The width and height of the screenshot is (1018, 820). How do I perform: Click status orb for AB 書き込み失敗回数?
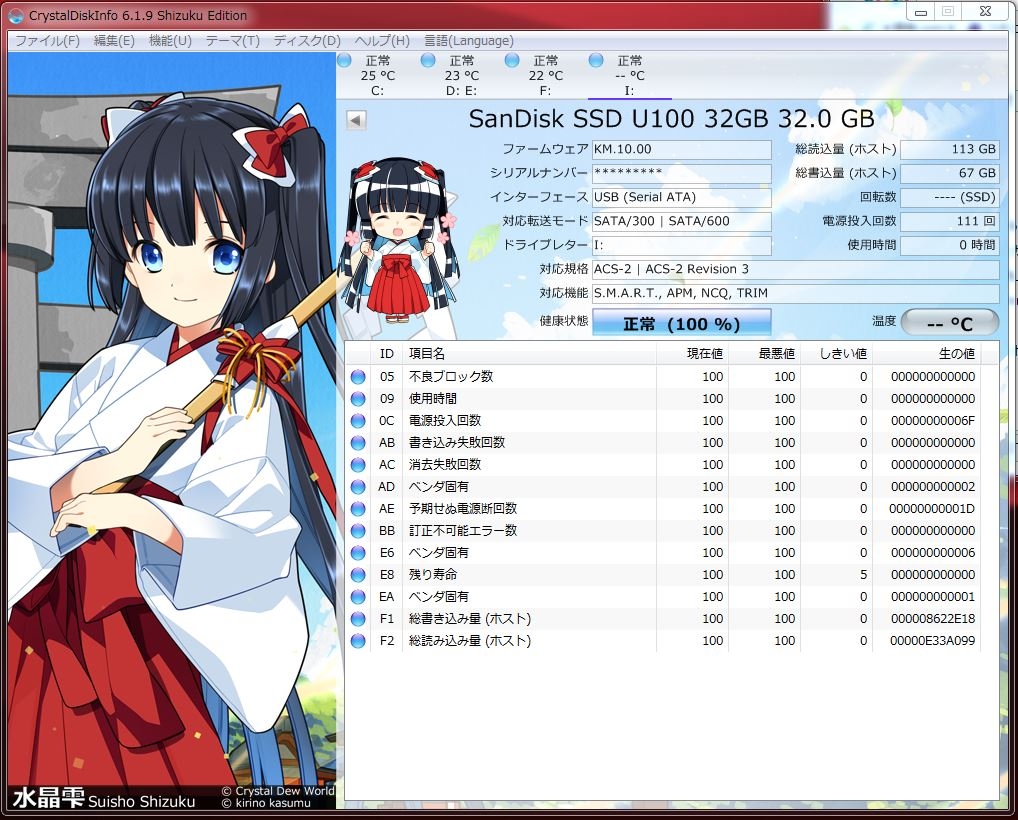coord(358,443)
